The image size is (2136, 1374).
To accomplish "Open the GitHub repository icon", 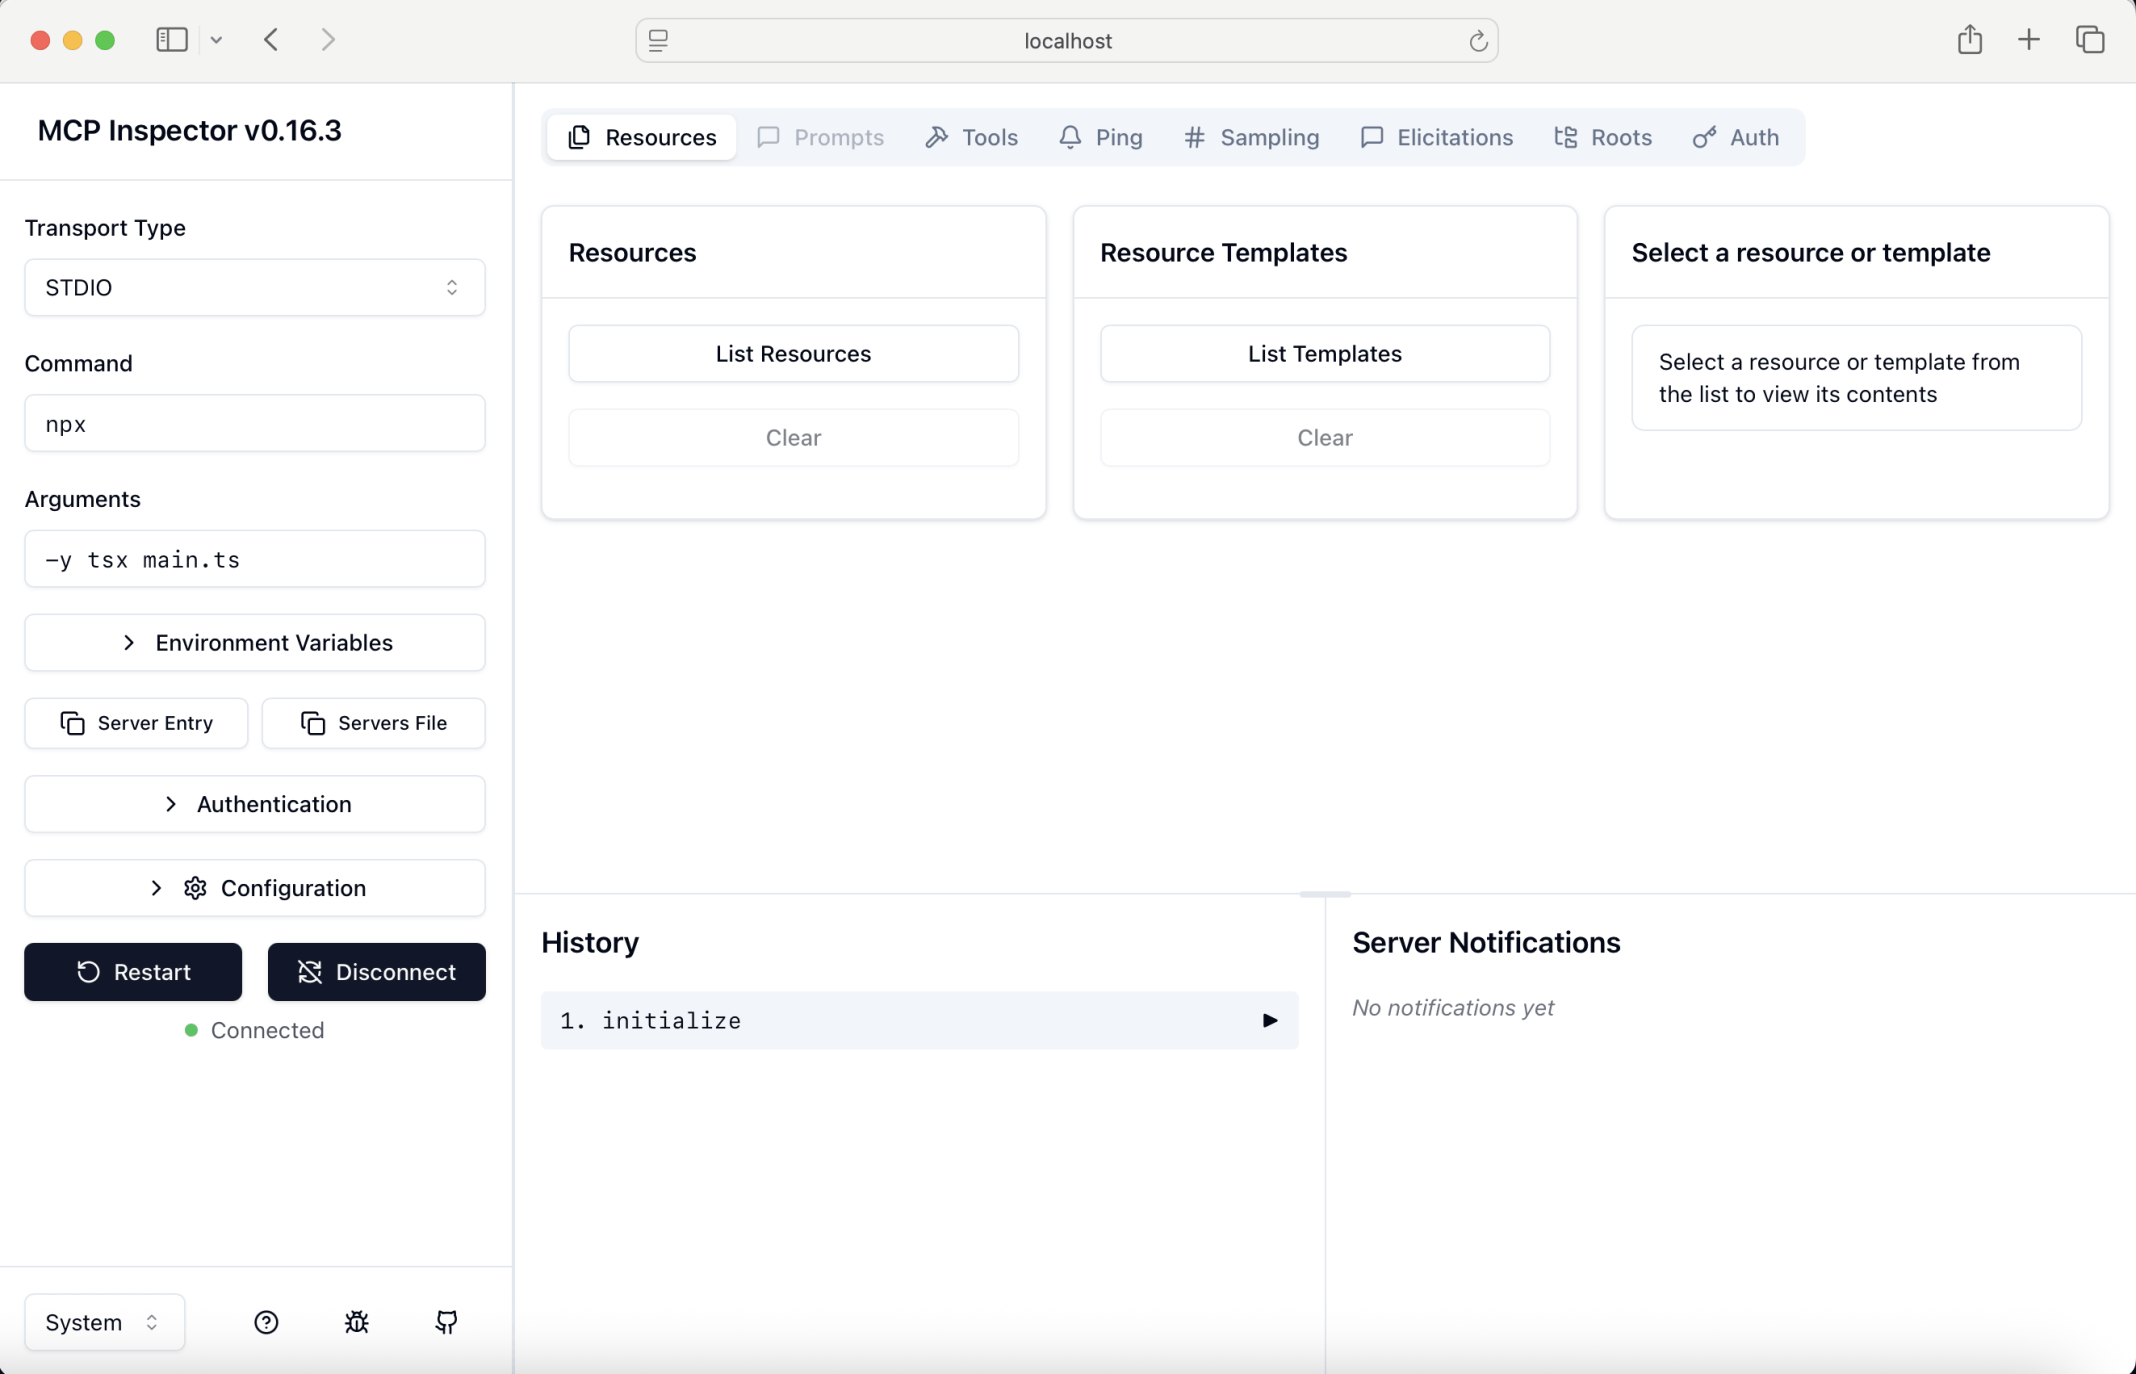I will click(446, 1322).
